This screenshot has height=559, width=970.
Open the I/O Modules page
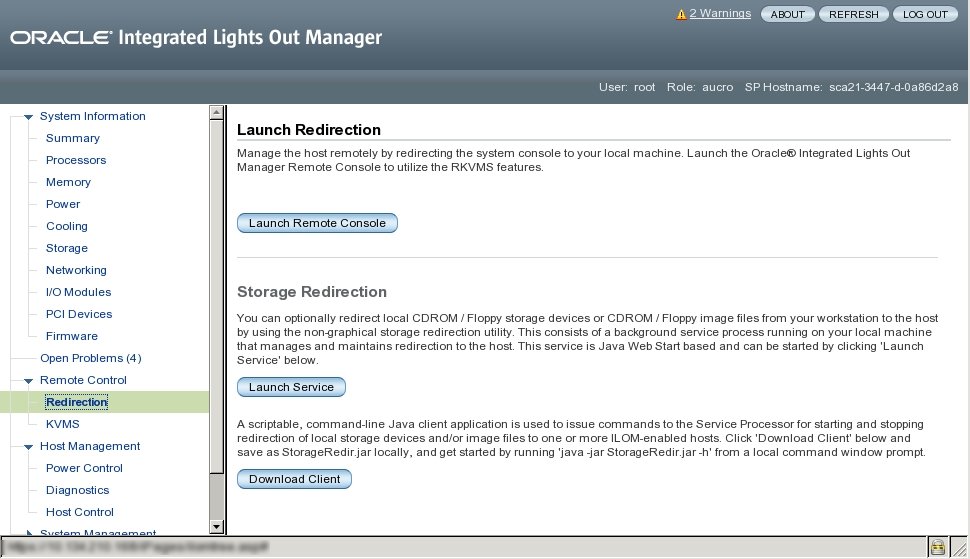[x=78, y=292]
